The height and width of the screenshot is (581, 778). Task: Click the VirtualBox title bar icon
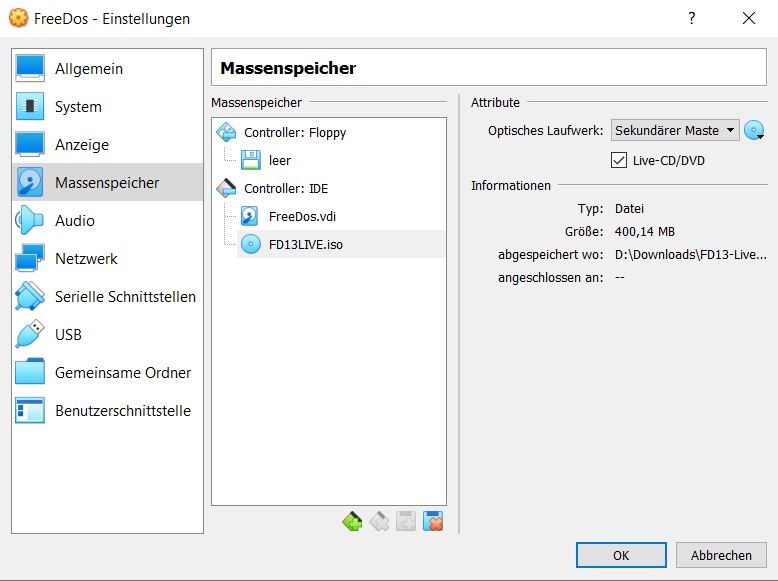(19, 18)
